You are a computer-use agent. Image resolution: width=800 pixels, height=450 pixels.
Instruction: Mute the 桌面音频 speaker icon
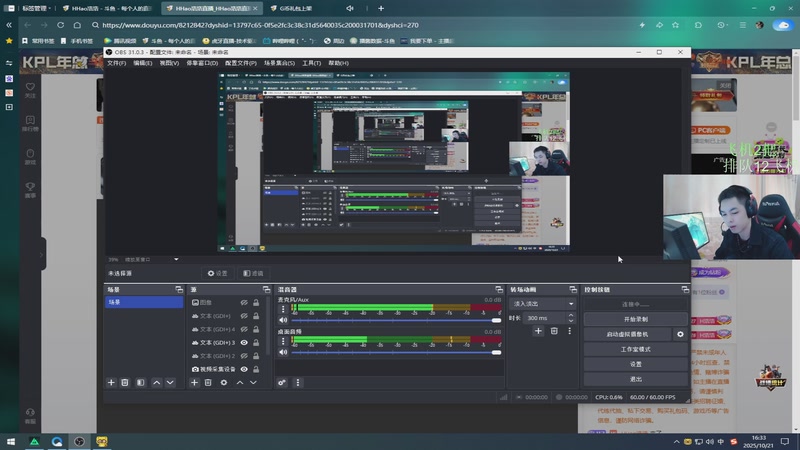pyautogui.click(x=283, y=353)
